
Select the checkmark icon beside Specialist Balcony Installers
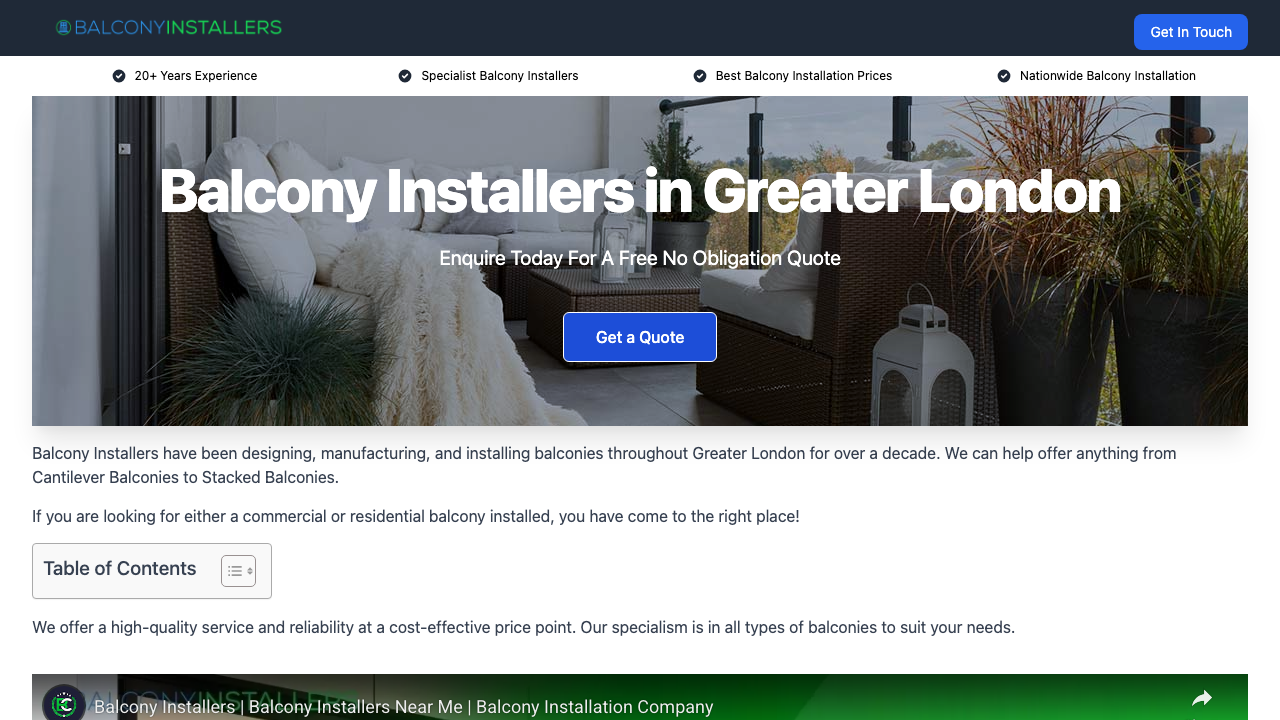[x=405, y=75]
